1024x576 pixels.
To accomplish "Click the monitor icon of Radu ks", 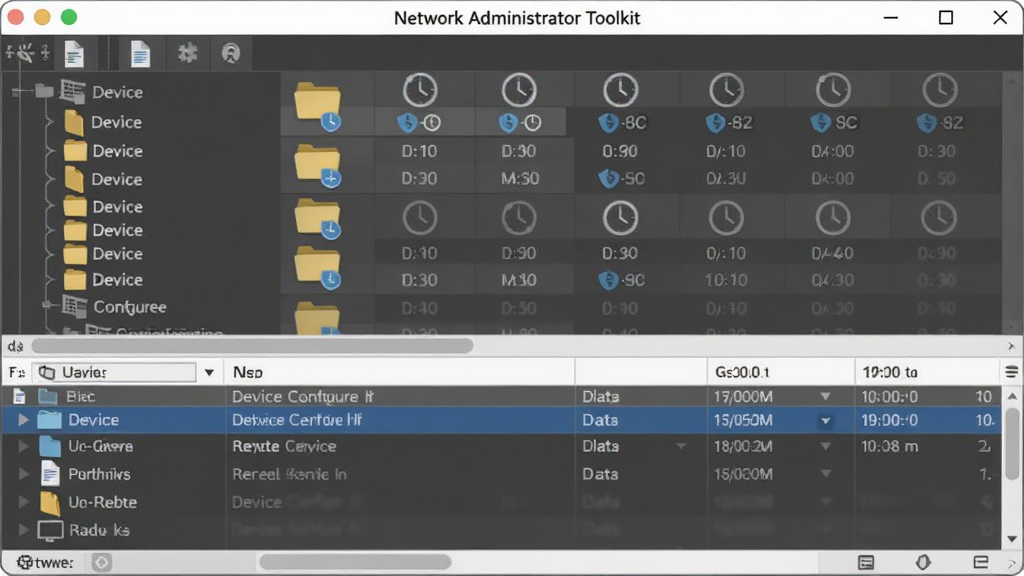I will coord(50,530).
